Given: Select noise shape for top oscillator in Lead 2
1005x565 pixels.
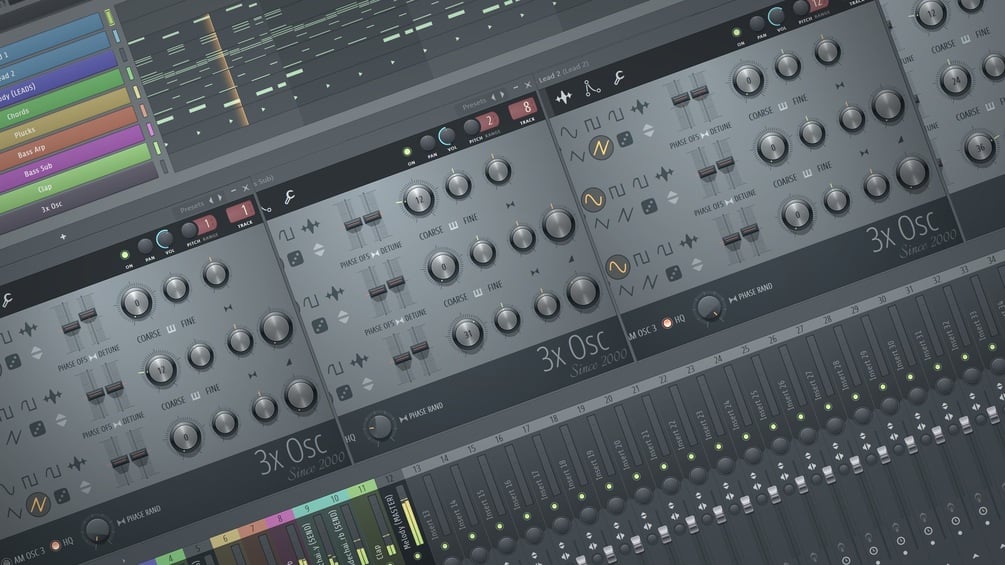Looking at the screenshot, I should 640,107.
